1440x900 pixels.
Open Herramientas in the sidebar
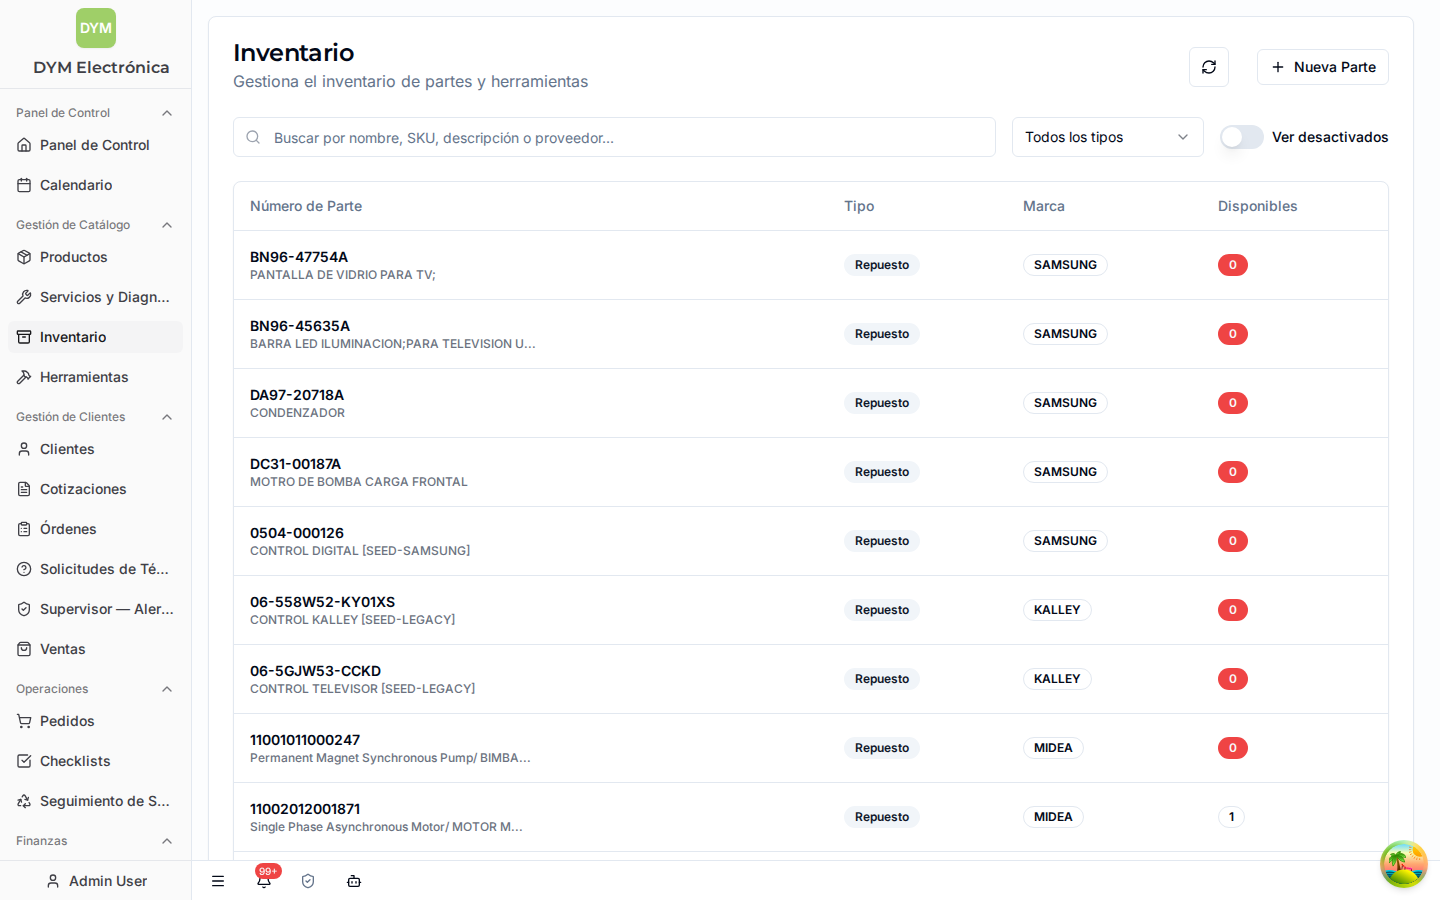[x=95, y=377]
